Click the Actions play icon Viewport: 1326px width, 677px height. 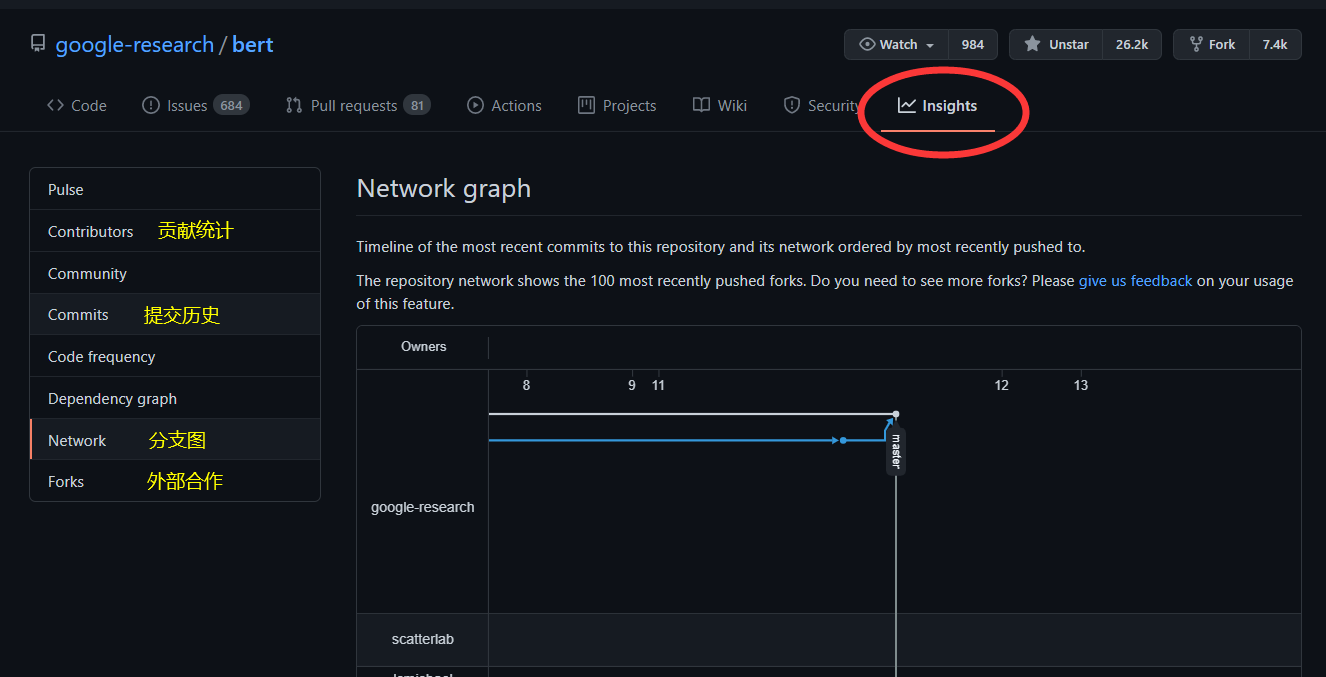click(x=475, y=105)
